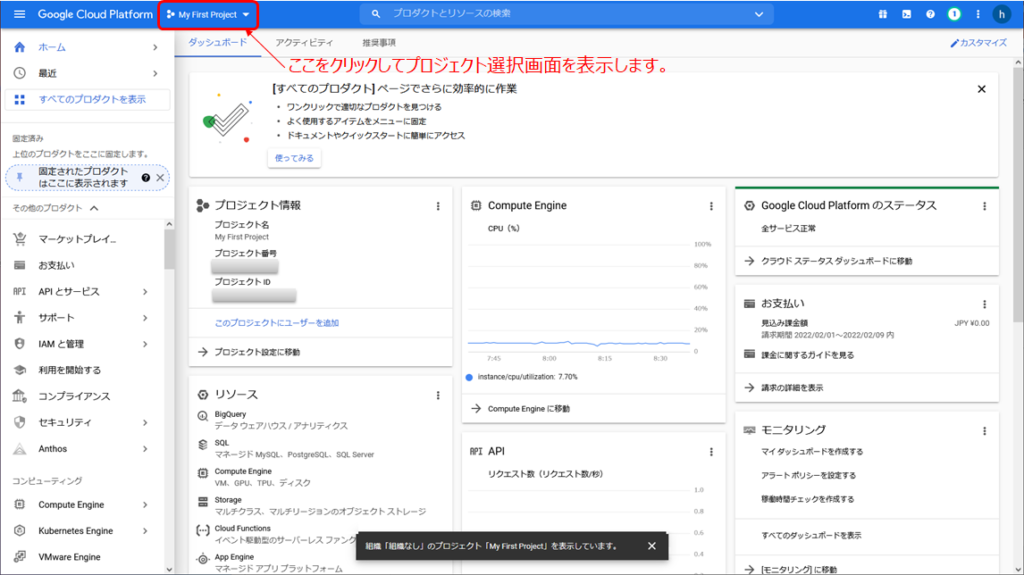Image resolution: width=1024 pixels, height=575 pixels.
Task: Open three-dot menu on Compute Engine card
Action: (711, 206)
